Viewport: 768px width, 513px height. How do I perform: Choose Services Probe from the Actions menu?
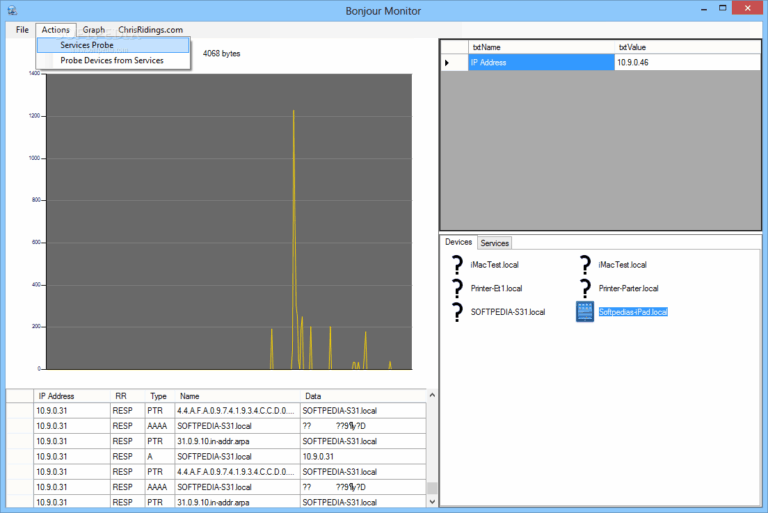87,45
